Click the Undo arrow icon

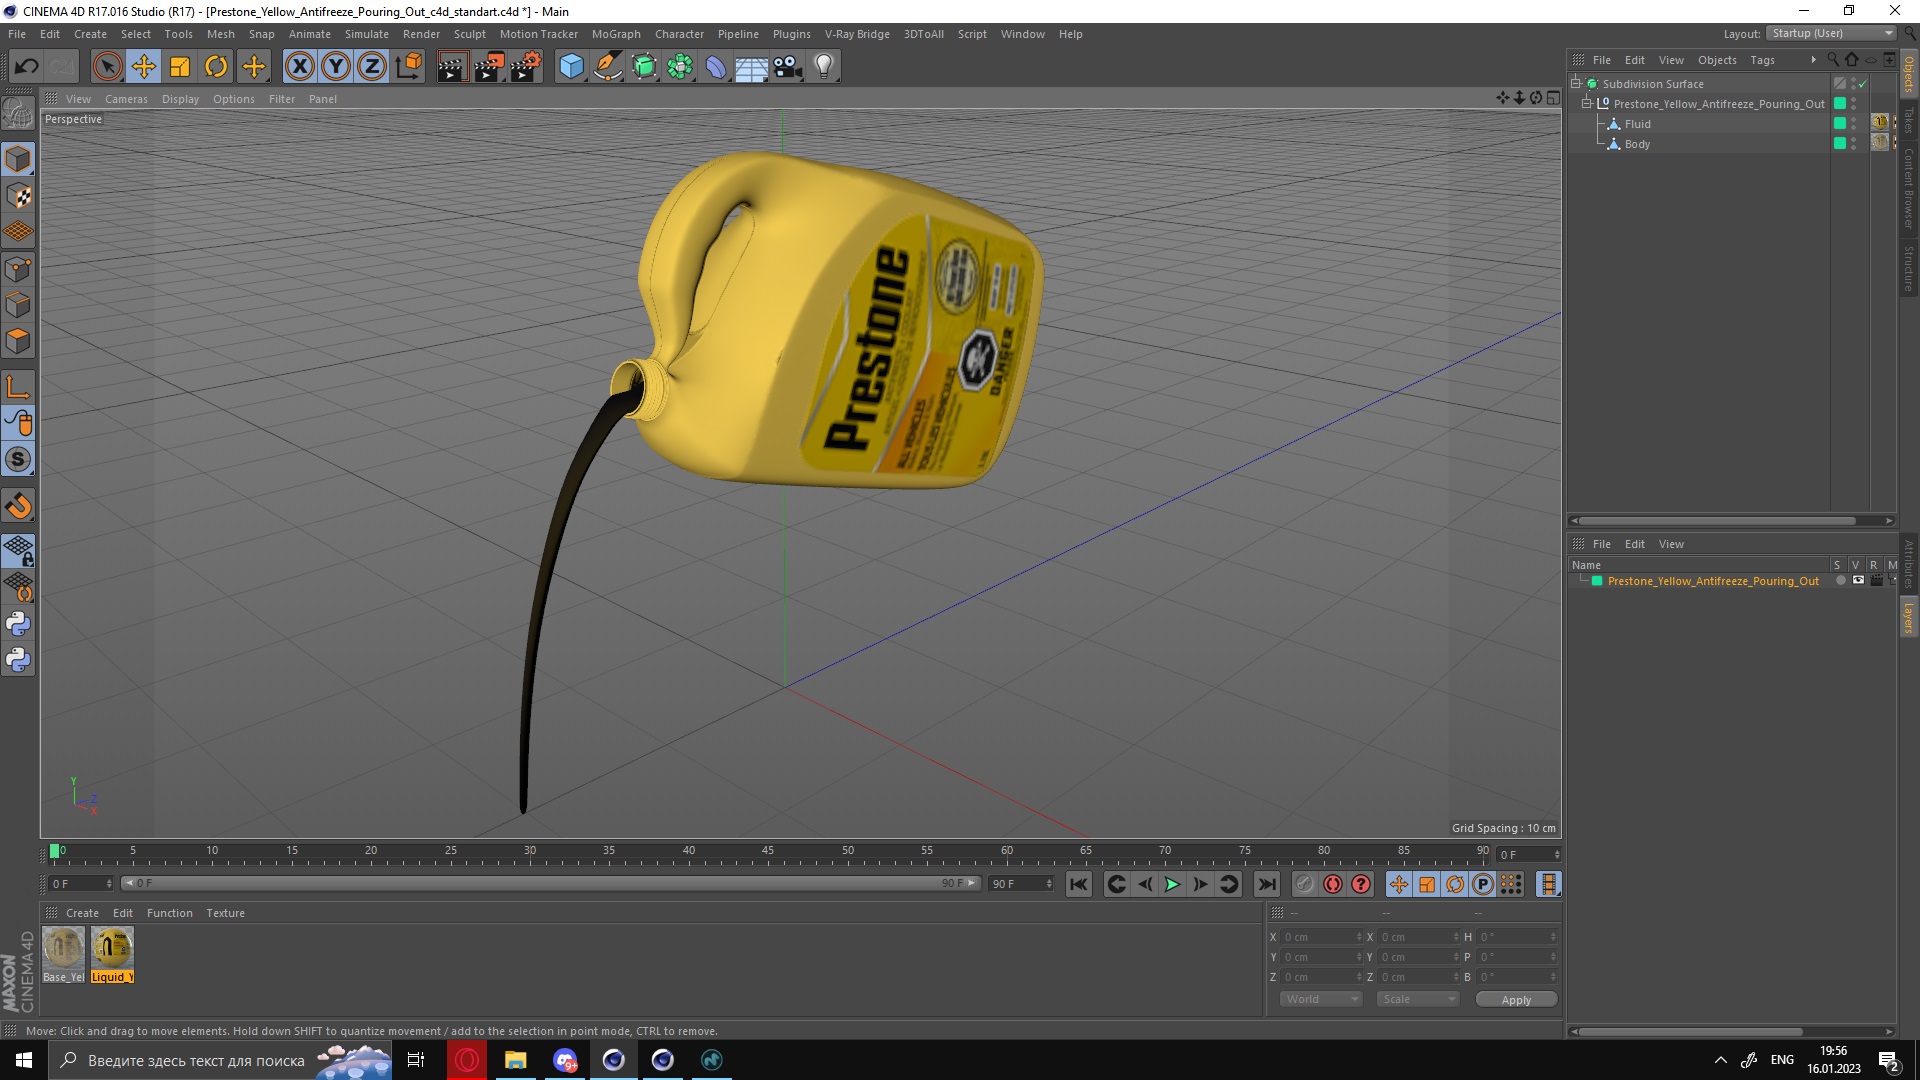[26, 67]
